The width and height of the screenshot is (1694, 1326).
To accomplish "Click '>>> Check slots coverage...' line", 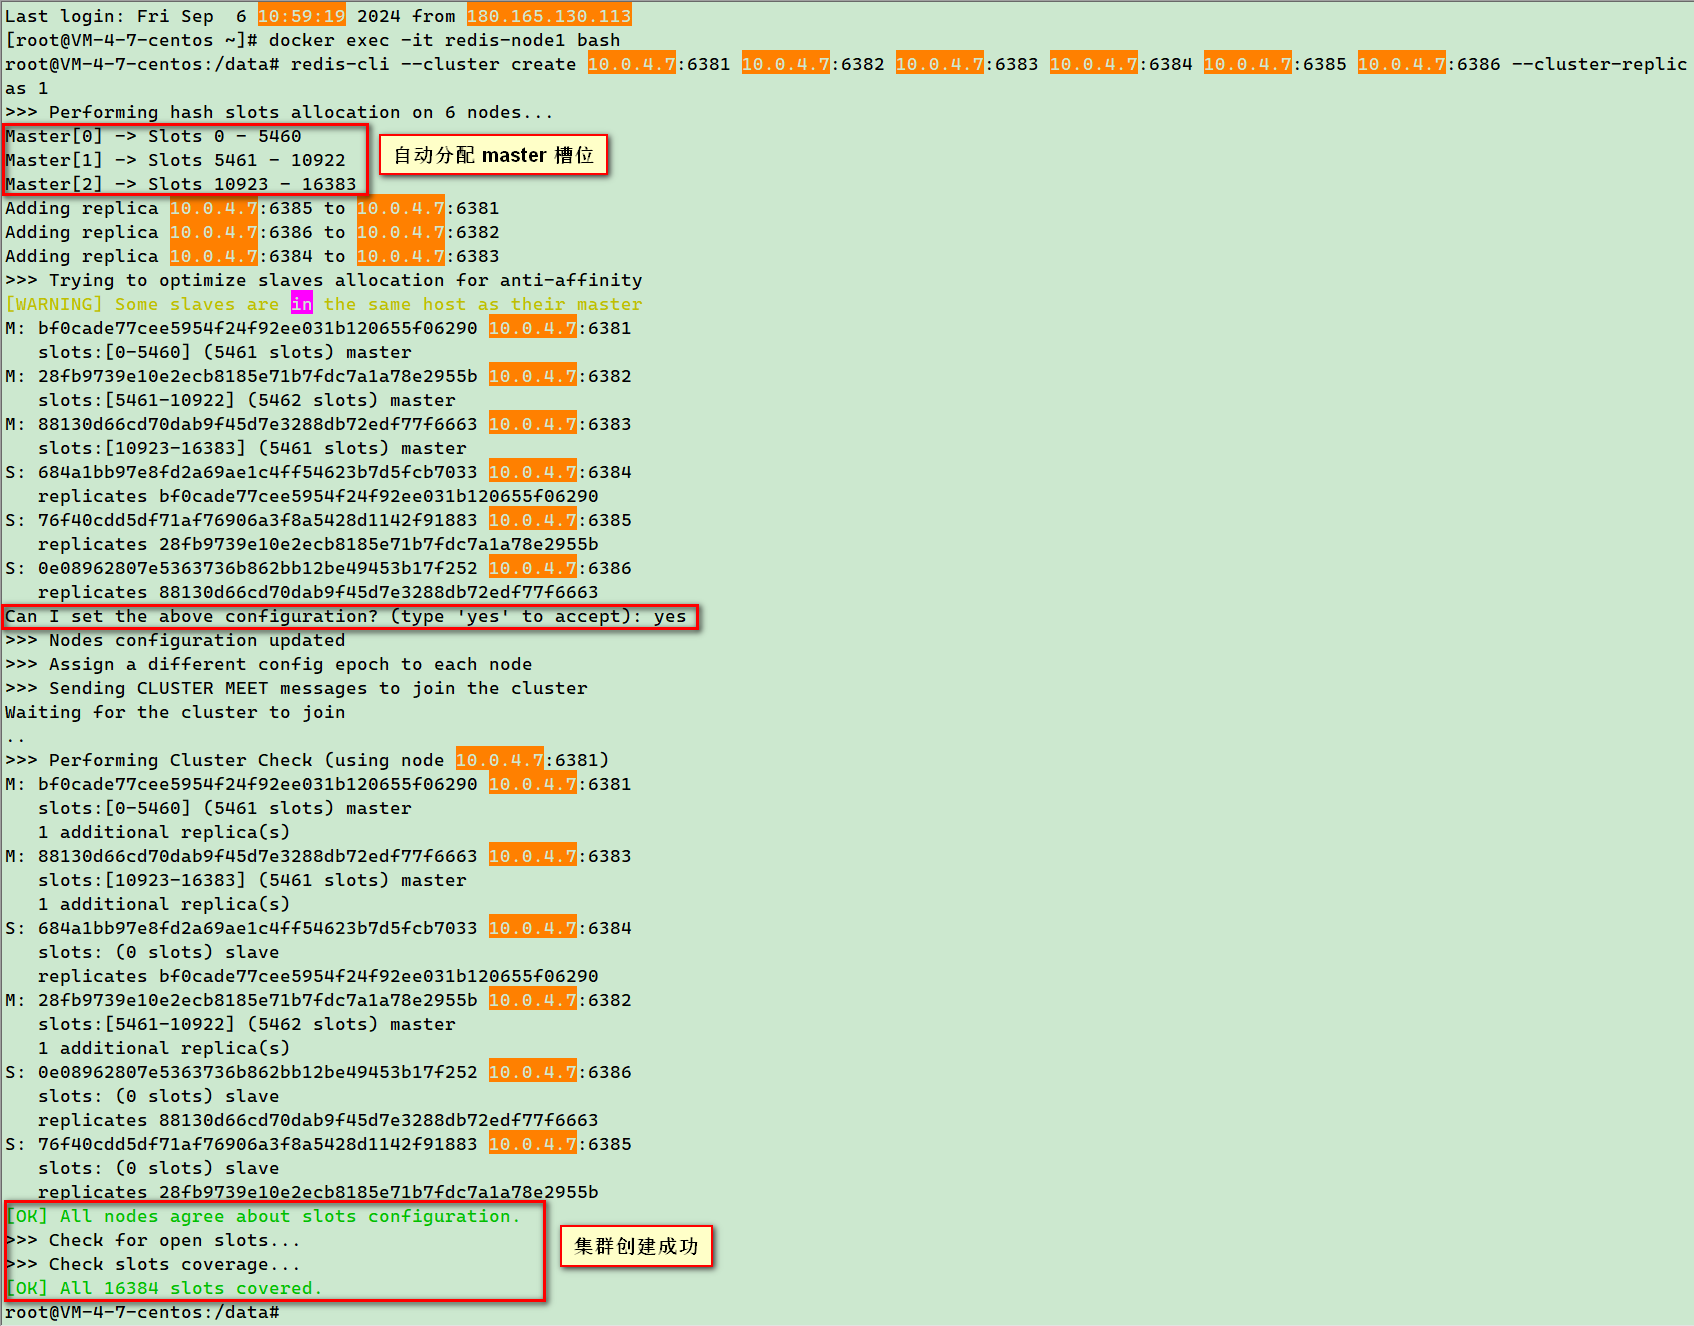I will tap(153, 1264).
